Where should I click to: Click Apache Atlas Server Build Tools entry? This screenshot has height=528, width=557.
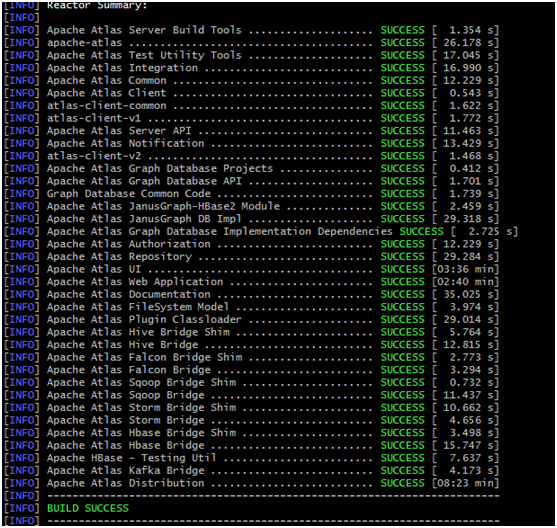click(x=144, y=30)
